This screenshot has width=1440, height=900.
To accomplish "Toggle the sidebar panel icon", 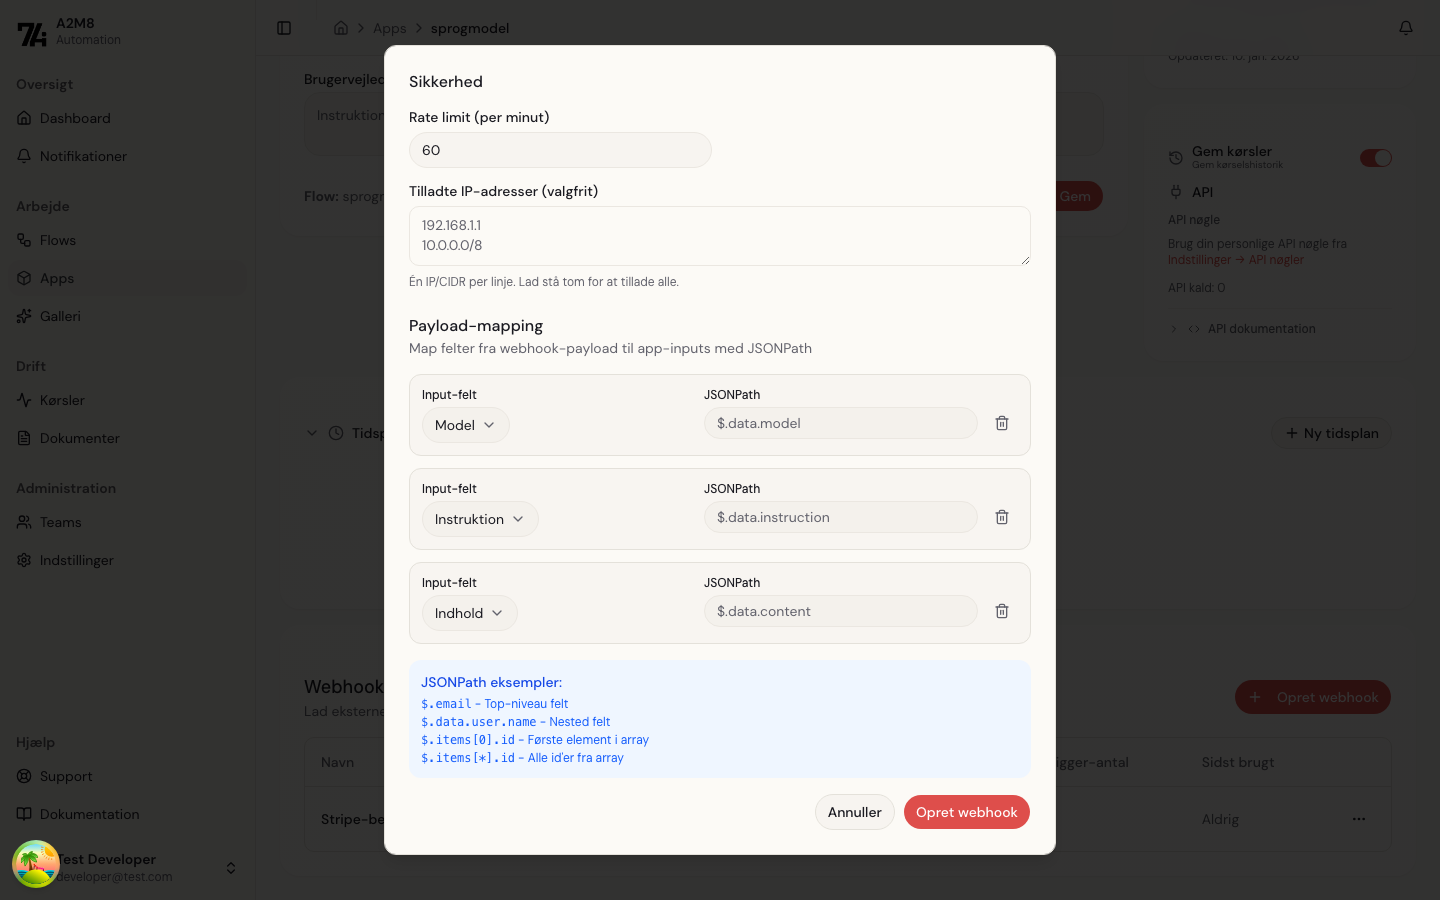I will [x=284, y=28].
